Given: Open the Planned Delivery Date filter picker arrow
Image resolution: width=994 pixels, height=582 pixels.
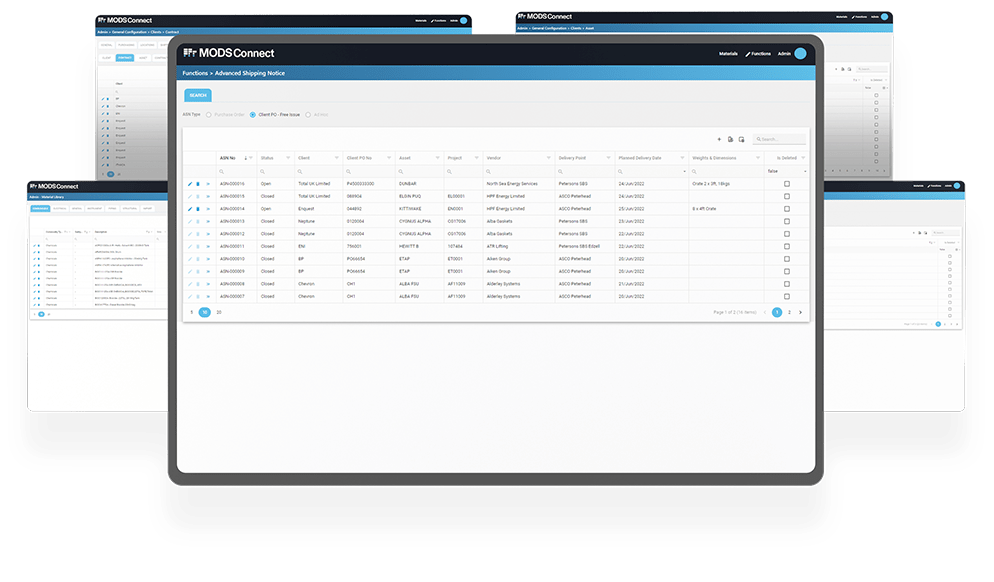Looking at the screenshot, I should pos(684,171).
